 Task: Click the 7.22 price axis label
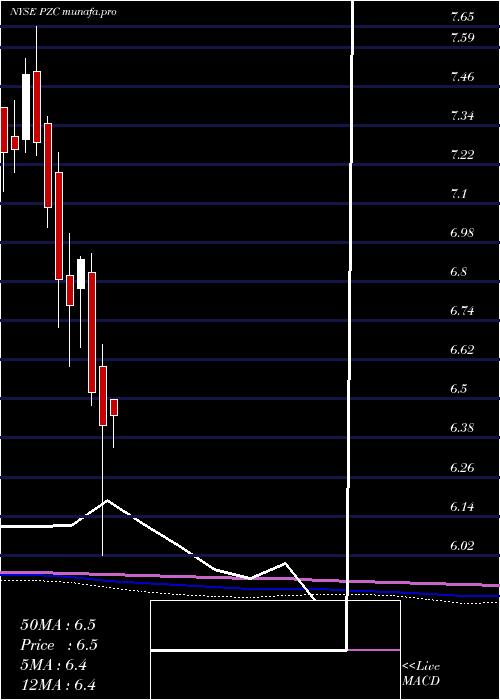click(462, 155)
